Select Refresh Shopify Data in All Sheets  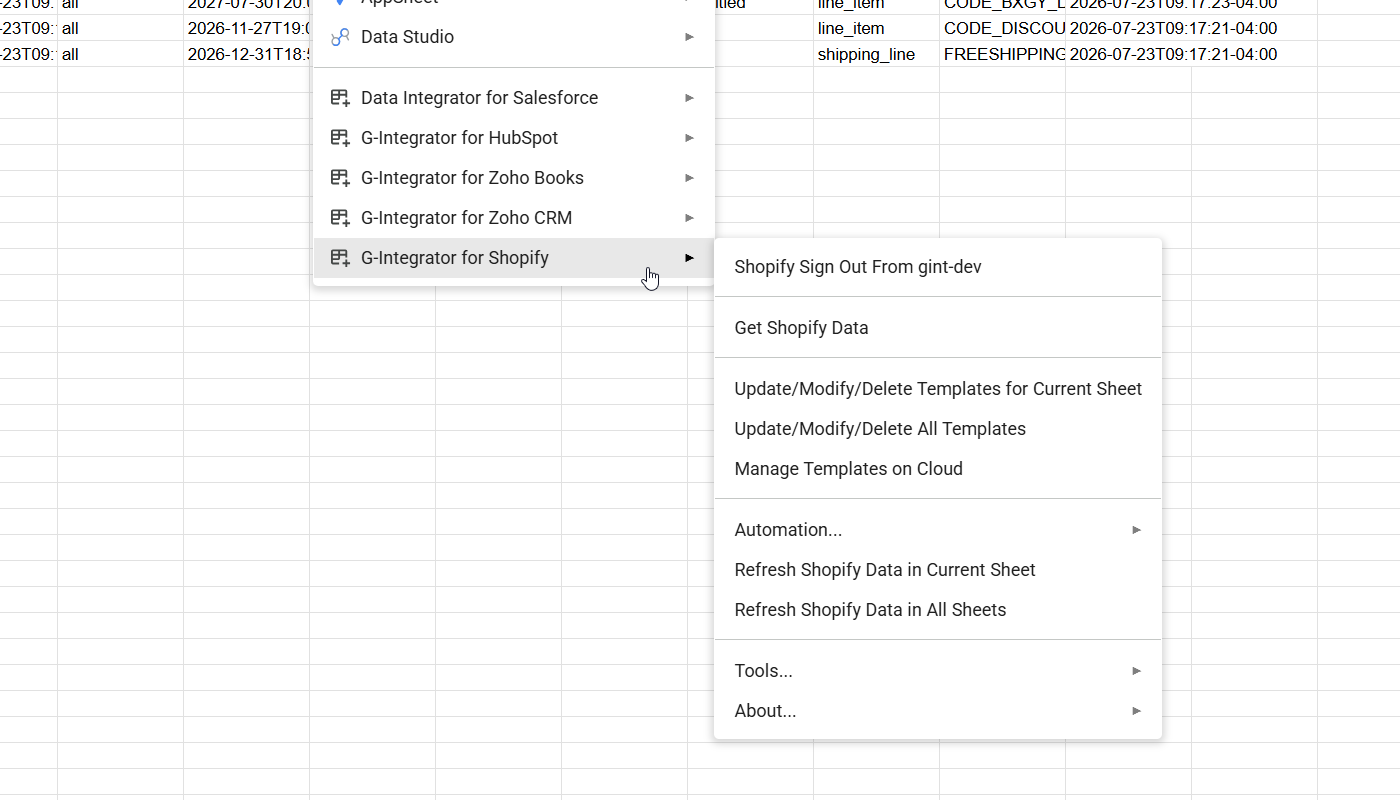point(938,610)
